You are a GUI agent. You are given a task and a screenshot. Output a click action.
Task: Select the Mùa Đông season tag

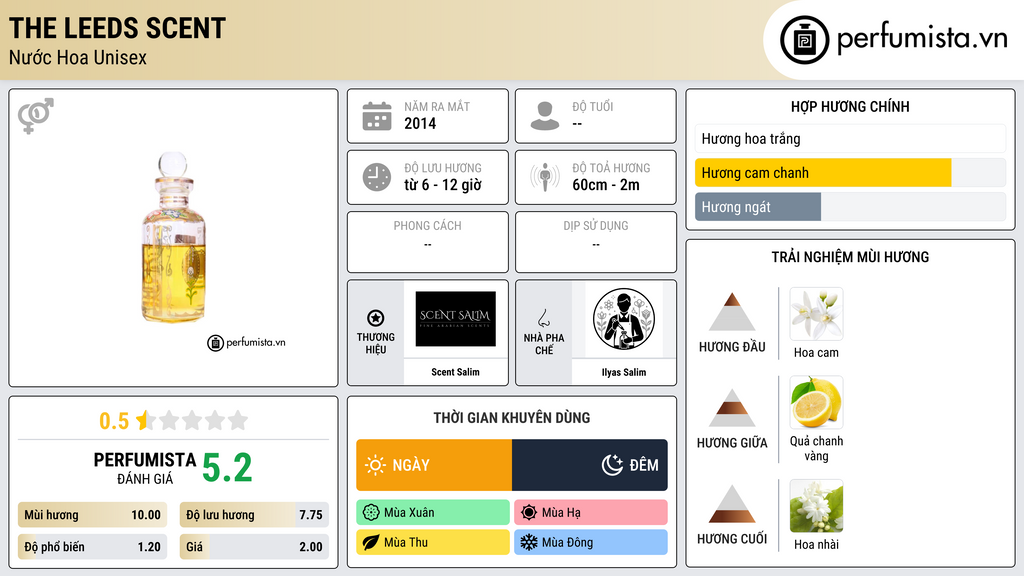point(591,542)
